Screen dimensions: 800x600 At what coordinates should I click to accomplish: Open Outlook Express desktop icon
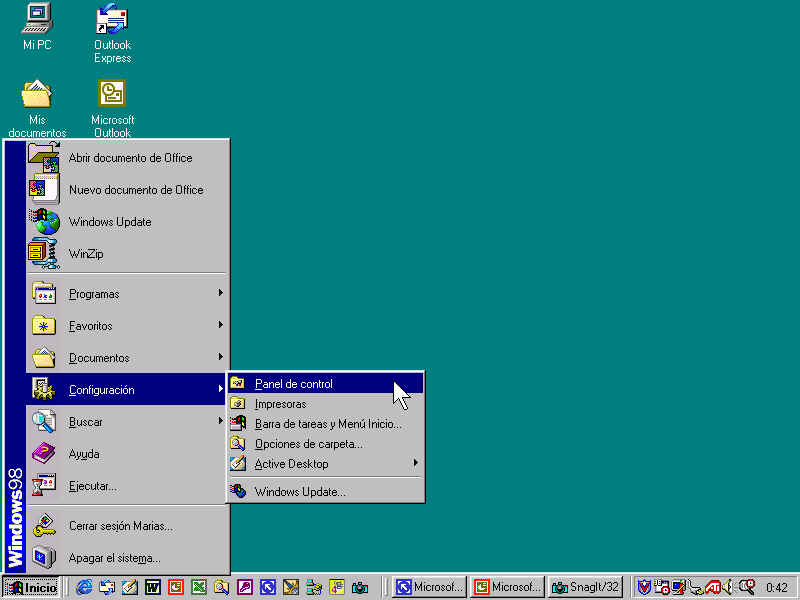[112, 30]
